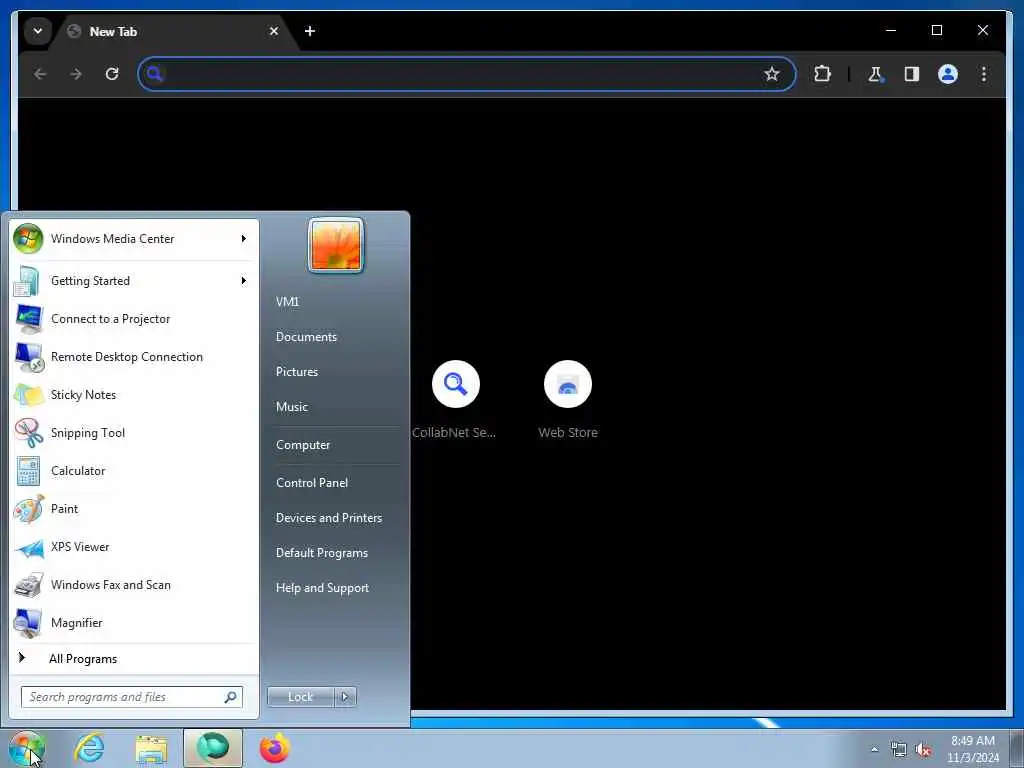The width and height of the screenshot is (1024, 768).
Task: Expand All Programs list
Action: pos(134,658)
